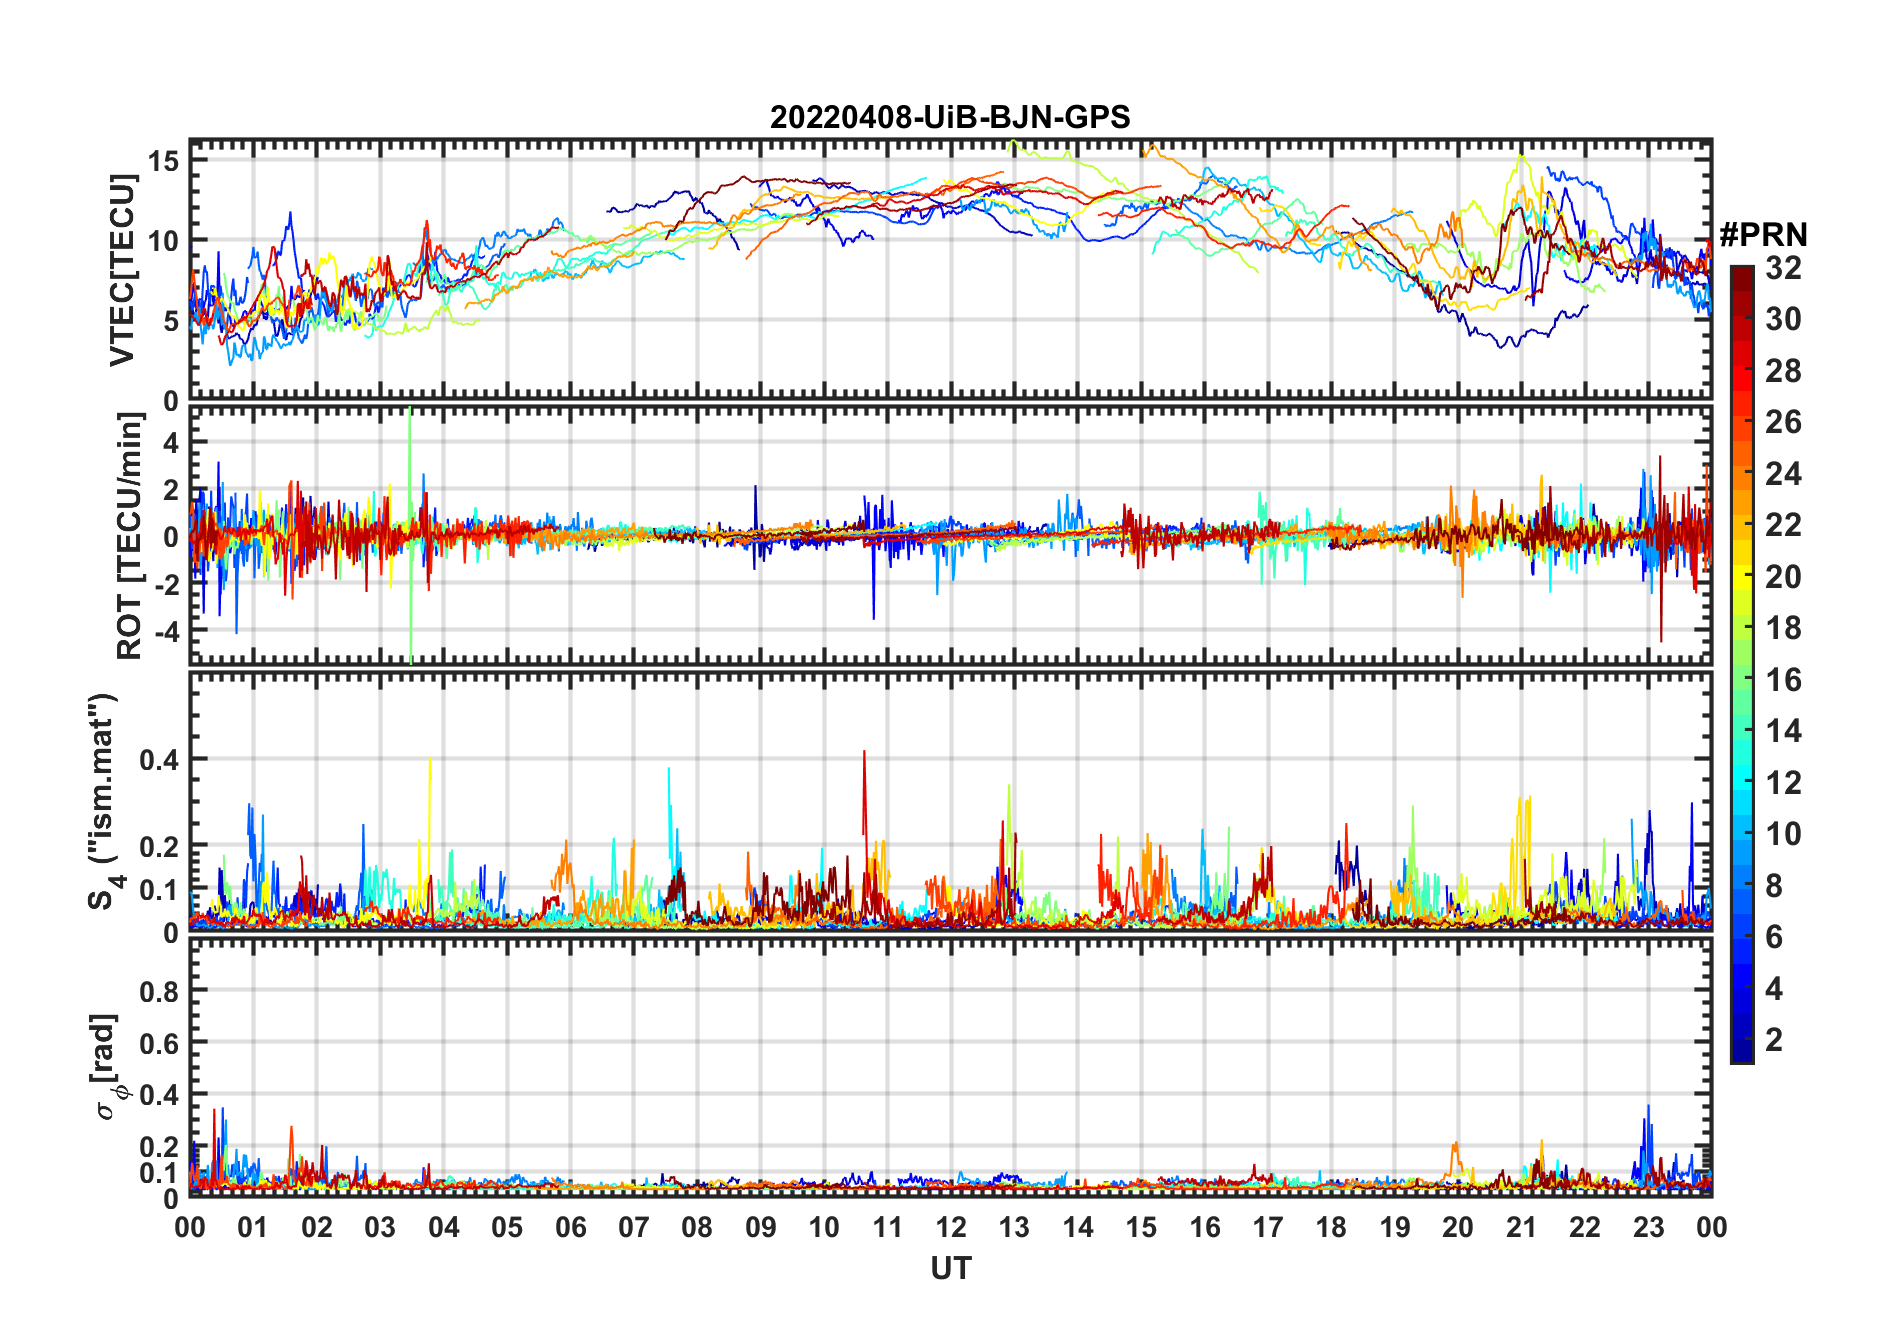Click colorbar tick label 6
This screenshot has width=1902, height=1330.
[1774, 937]
